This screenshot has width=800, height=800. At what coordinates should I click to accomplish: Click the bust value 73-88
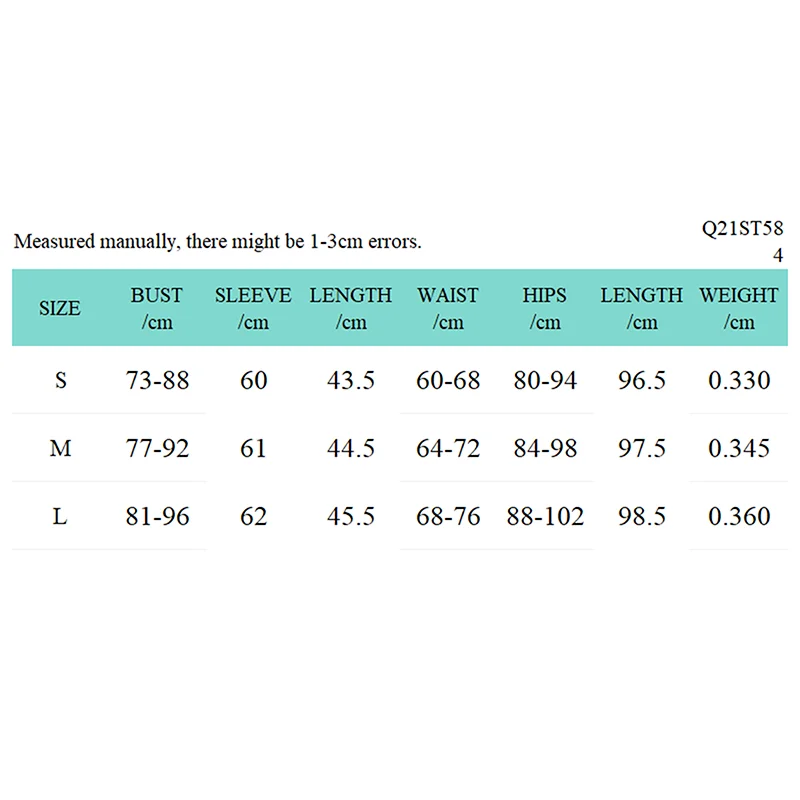point(158,380)
